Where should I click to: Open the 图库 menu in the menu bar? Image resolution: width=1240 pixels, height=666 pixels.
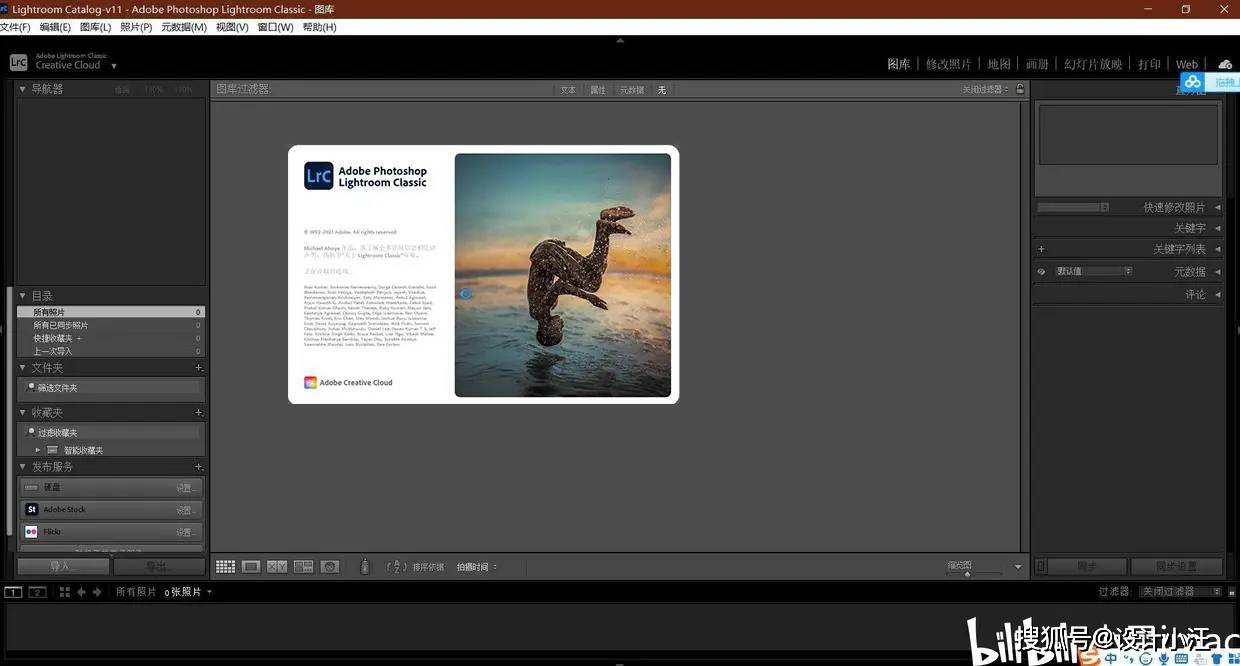pos(95,27)
